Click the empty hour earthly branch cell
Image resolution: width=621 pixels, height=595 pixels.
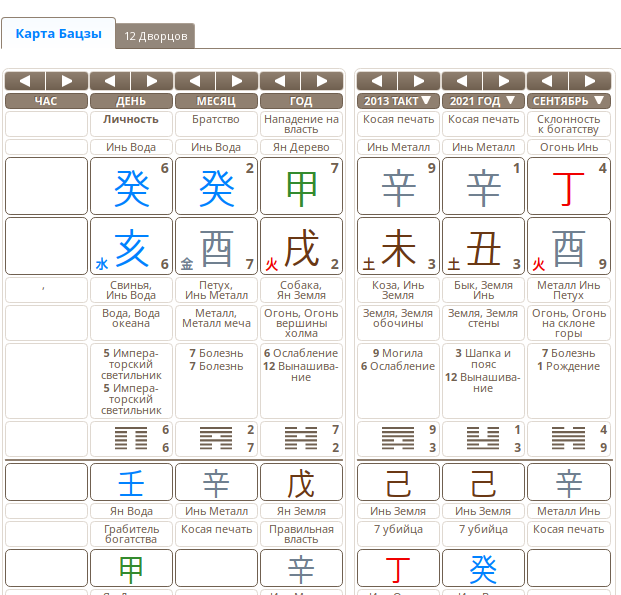pos(46,246)
